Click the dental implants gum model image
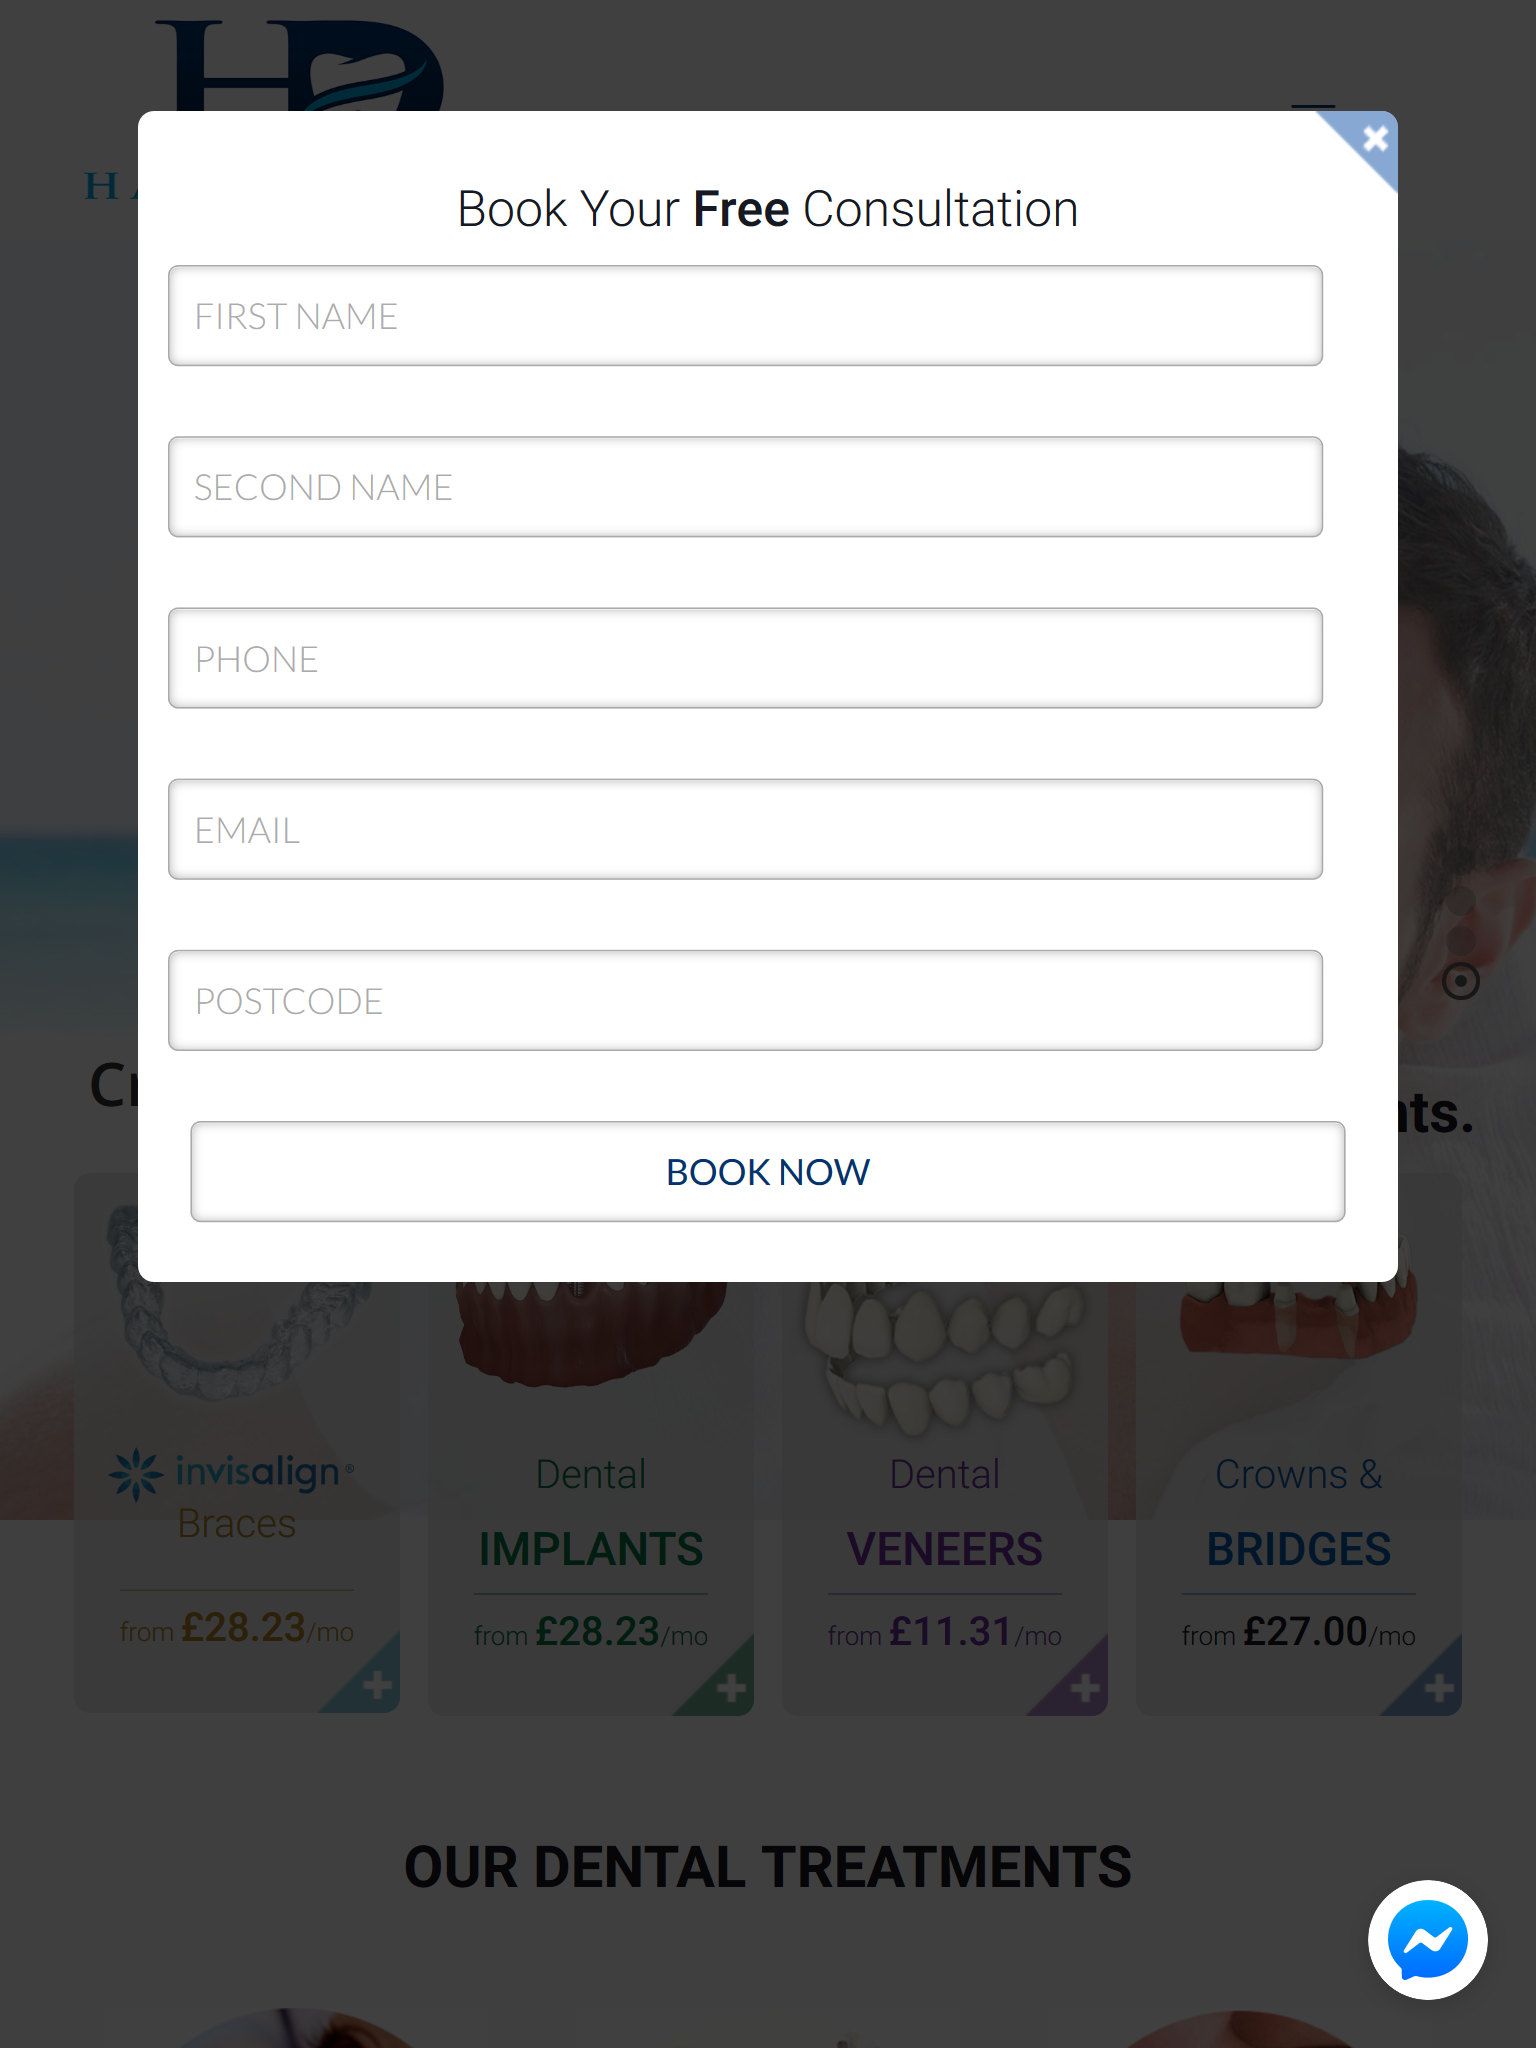1536x2048 pixels. (x=590, y=1335)
